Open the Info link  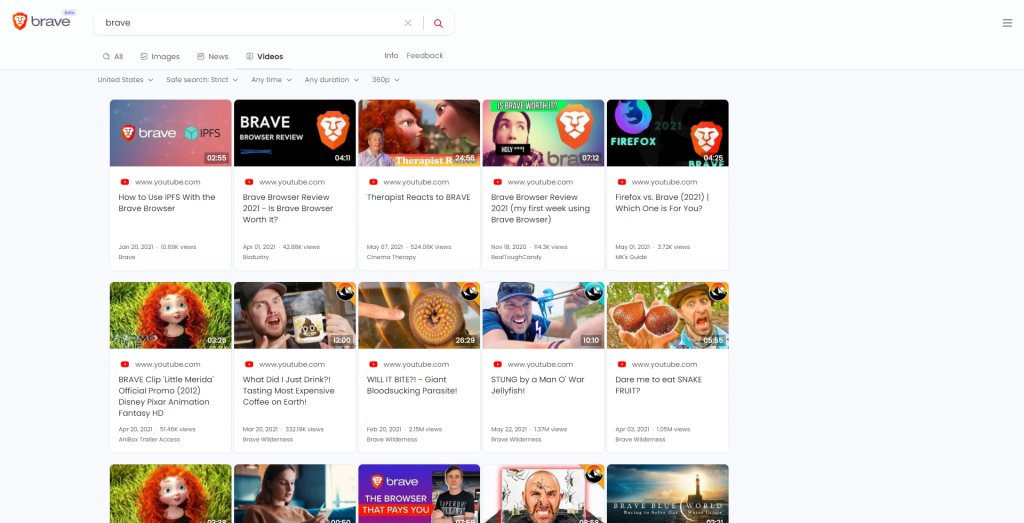tap(391, 56)
